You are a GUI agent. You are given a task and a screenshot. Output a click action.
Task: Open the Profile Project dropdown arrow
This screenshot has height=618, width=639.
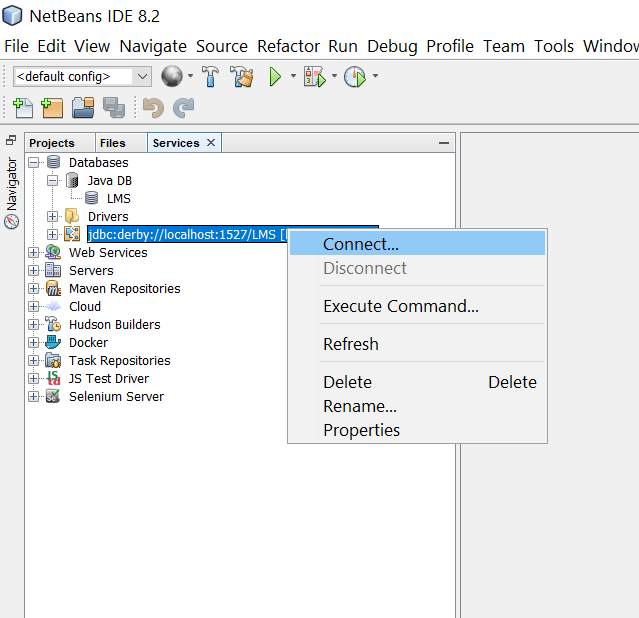coord(375,76)
